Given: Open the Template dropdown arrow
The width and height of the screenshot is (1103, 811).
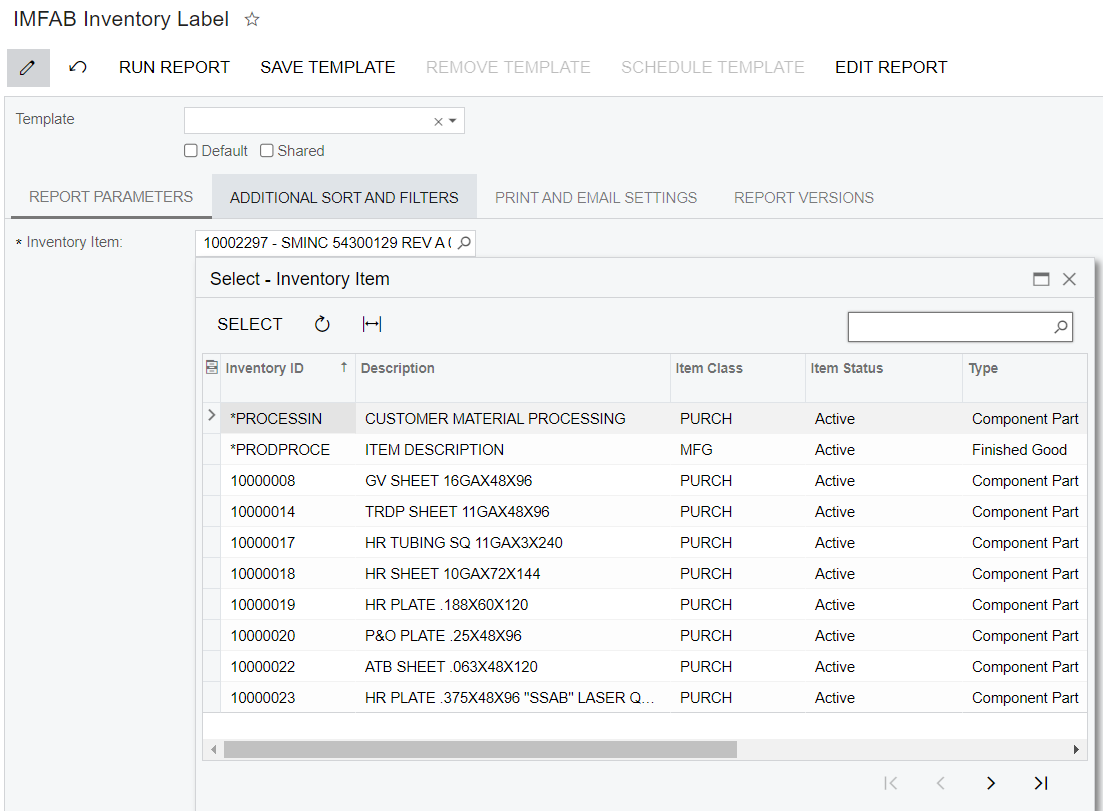Looking at the screenshot, I should [x=453, y=121].
